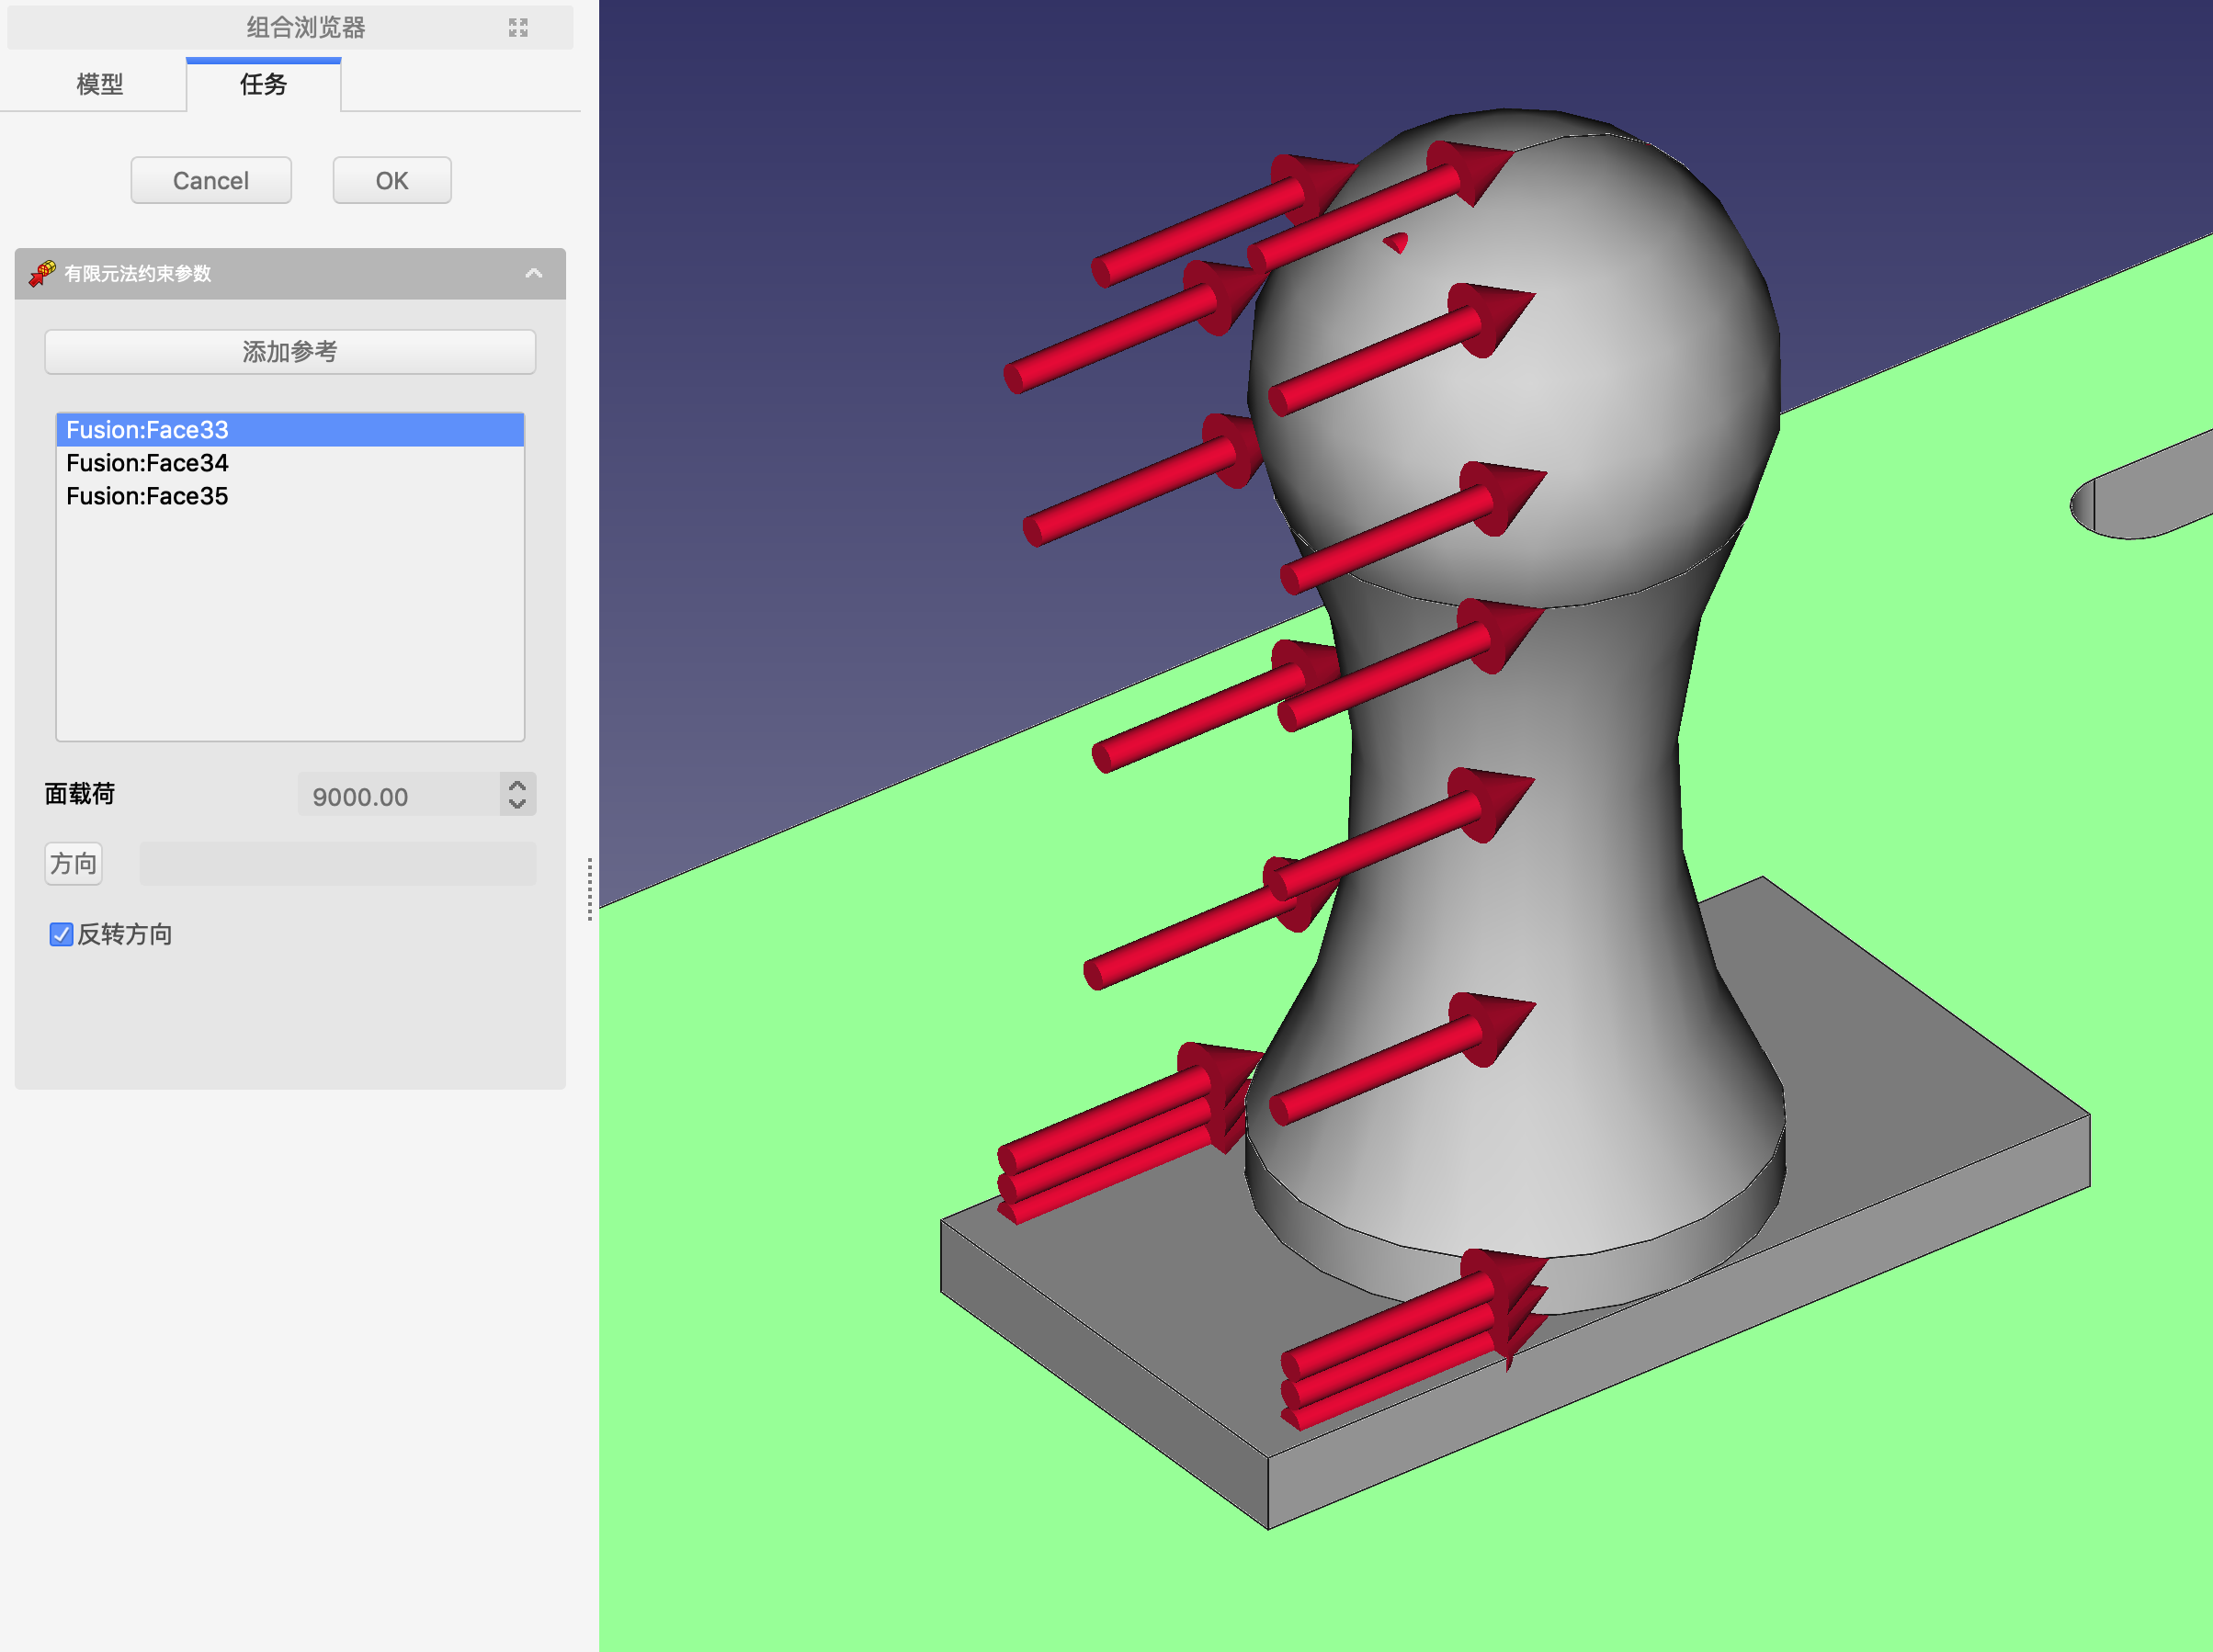
Task: Click the force constraint icon in panel header
Action: click(x=42, y=273)
